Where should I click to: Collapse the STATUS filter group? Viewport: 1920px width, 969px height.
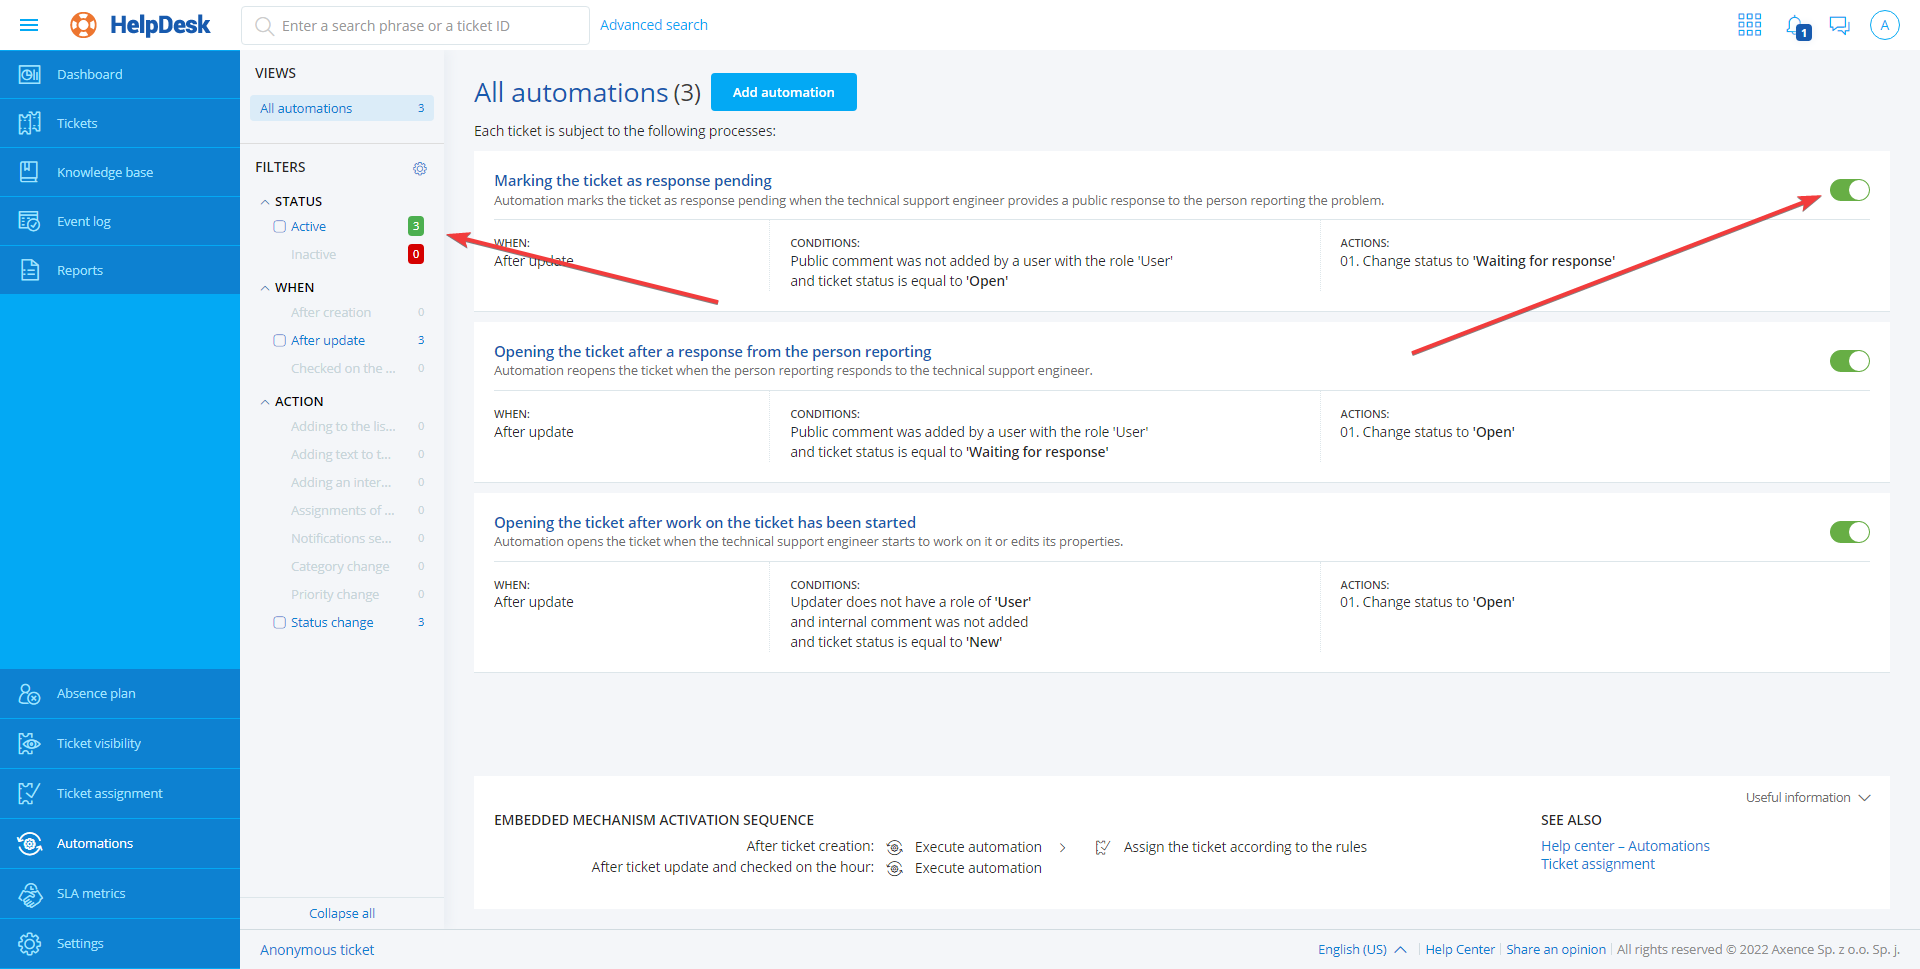point(265,202)
